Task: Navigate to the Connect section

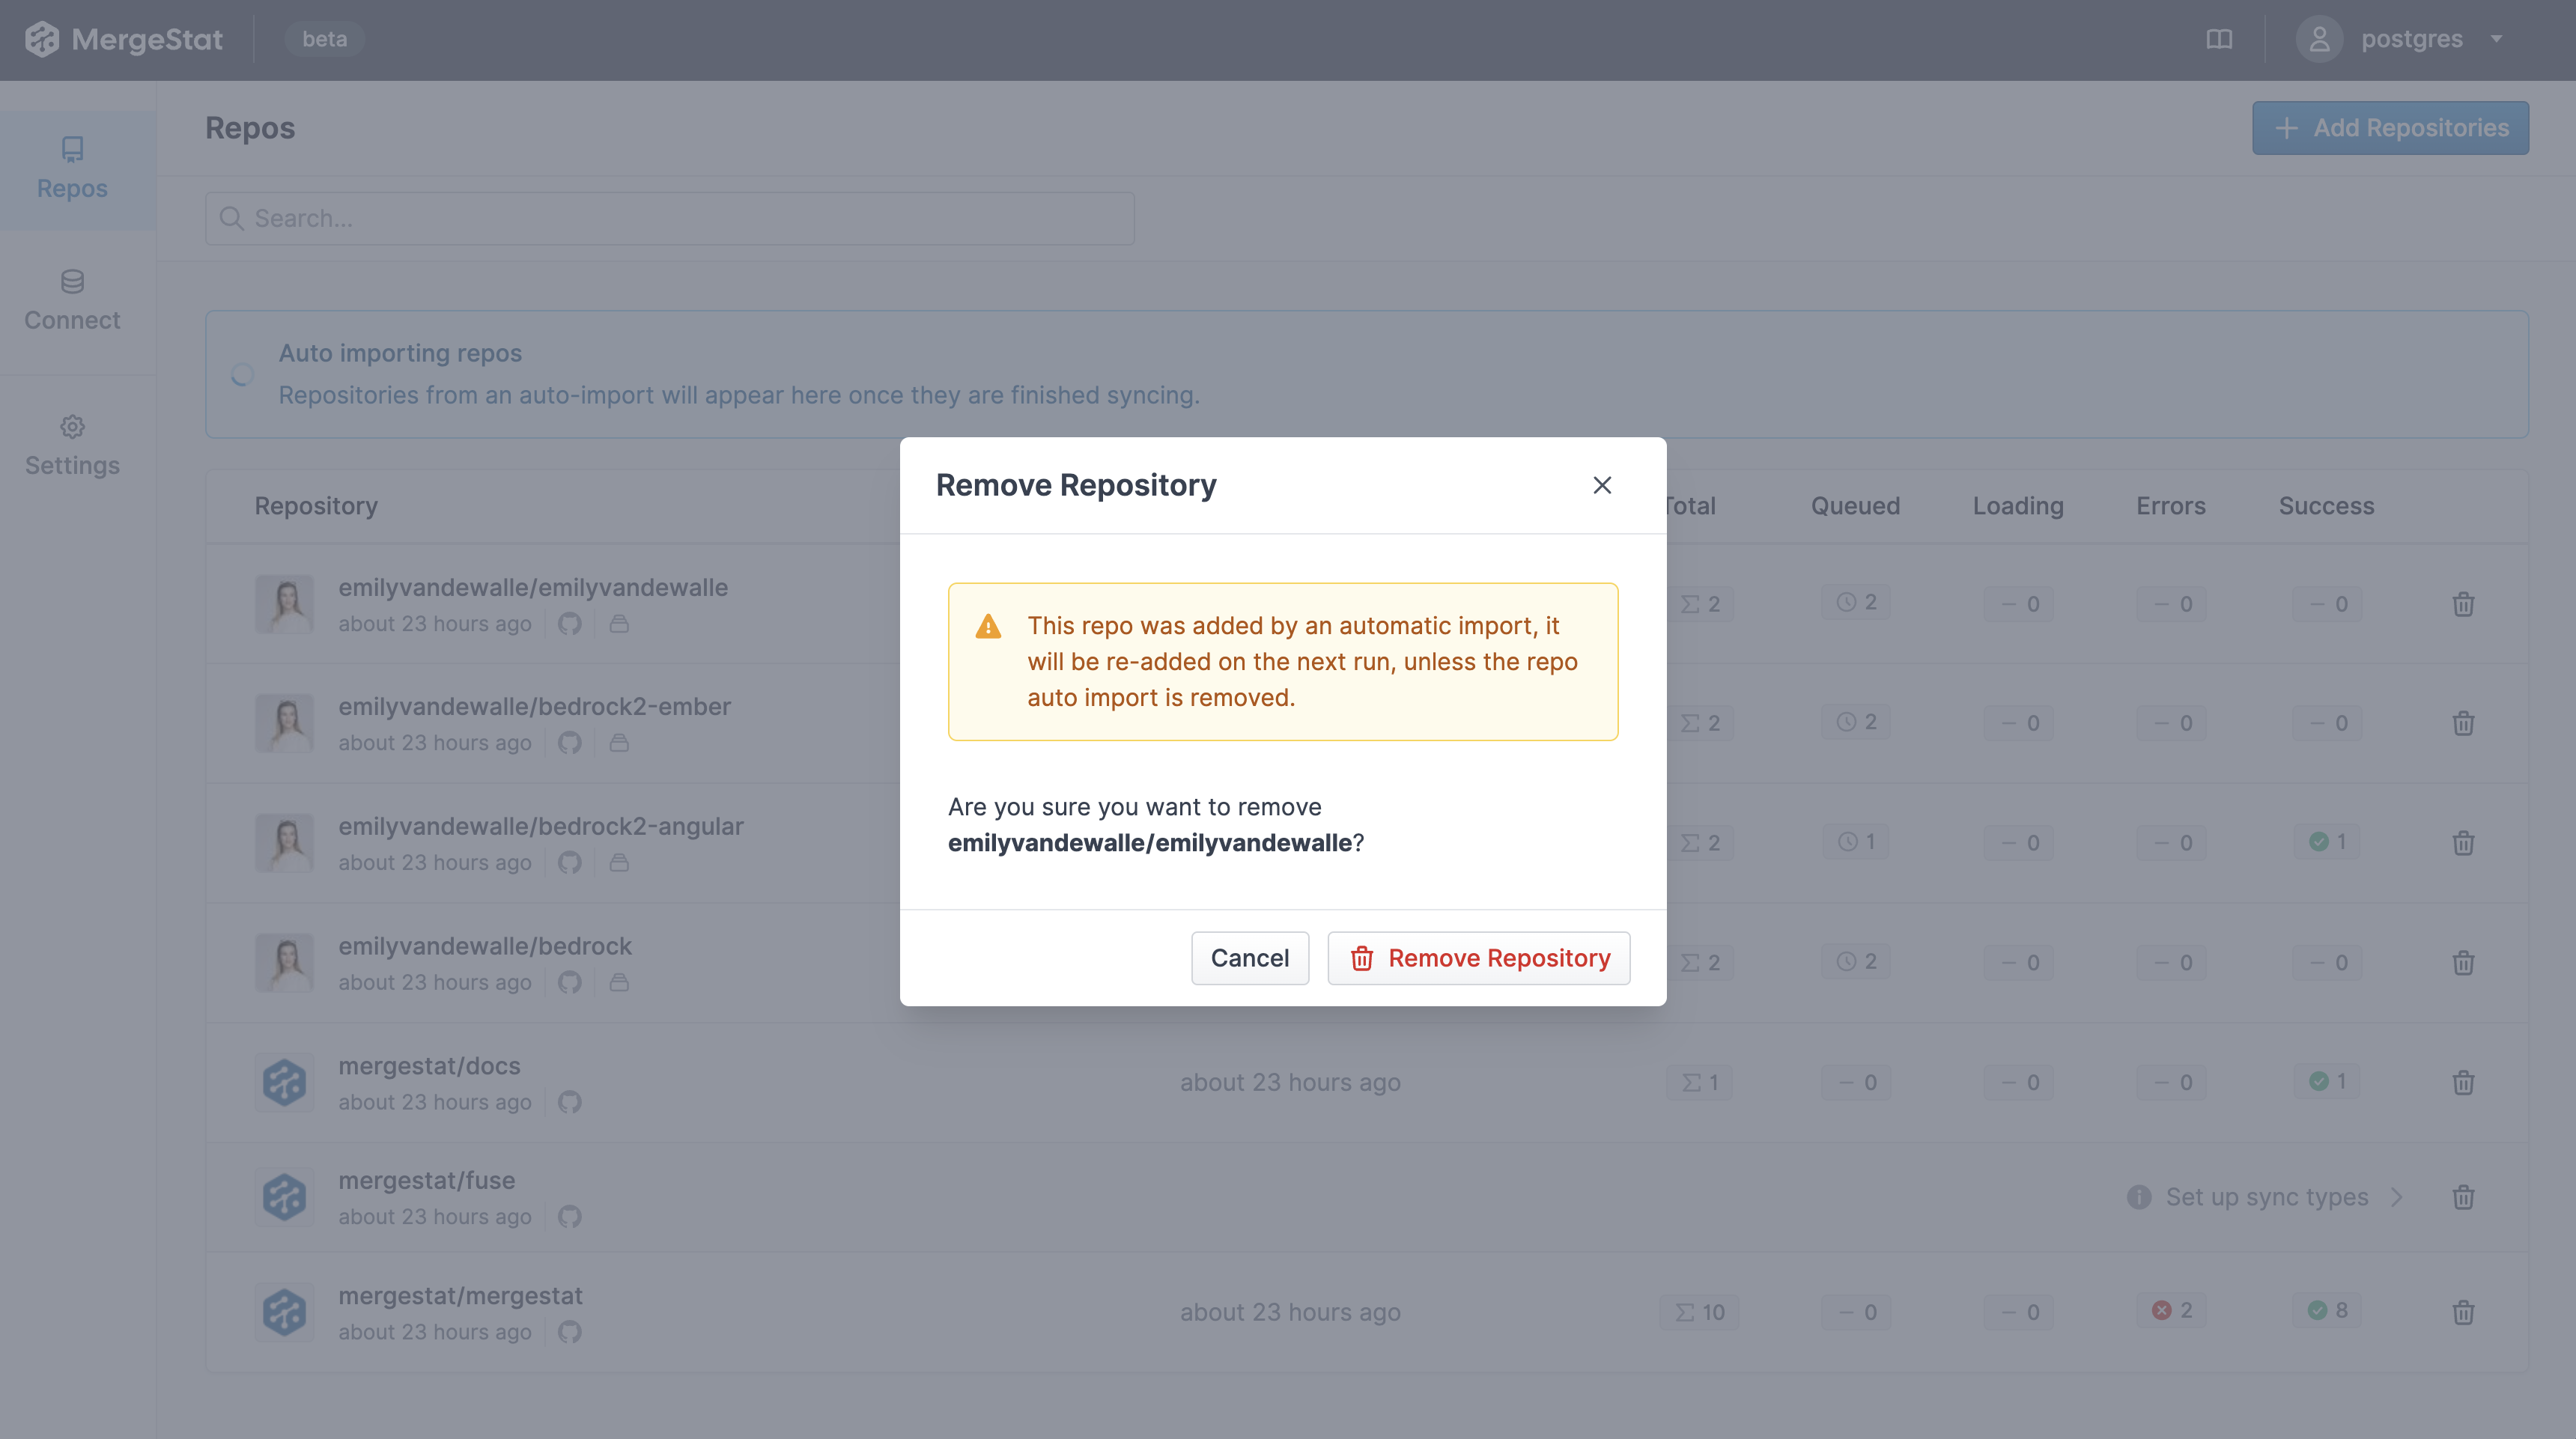Action: [x=71, y=300]
